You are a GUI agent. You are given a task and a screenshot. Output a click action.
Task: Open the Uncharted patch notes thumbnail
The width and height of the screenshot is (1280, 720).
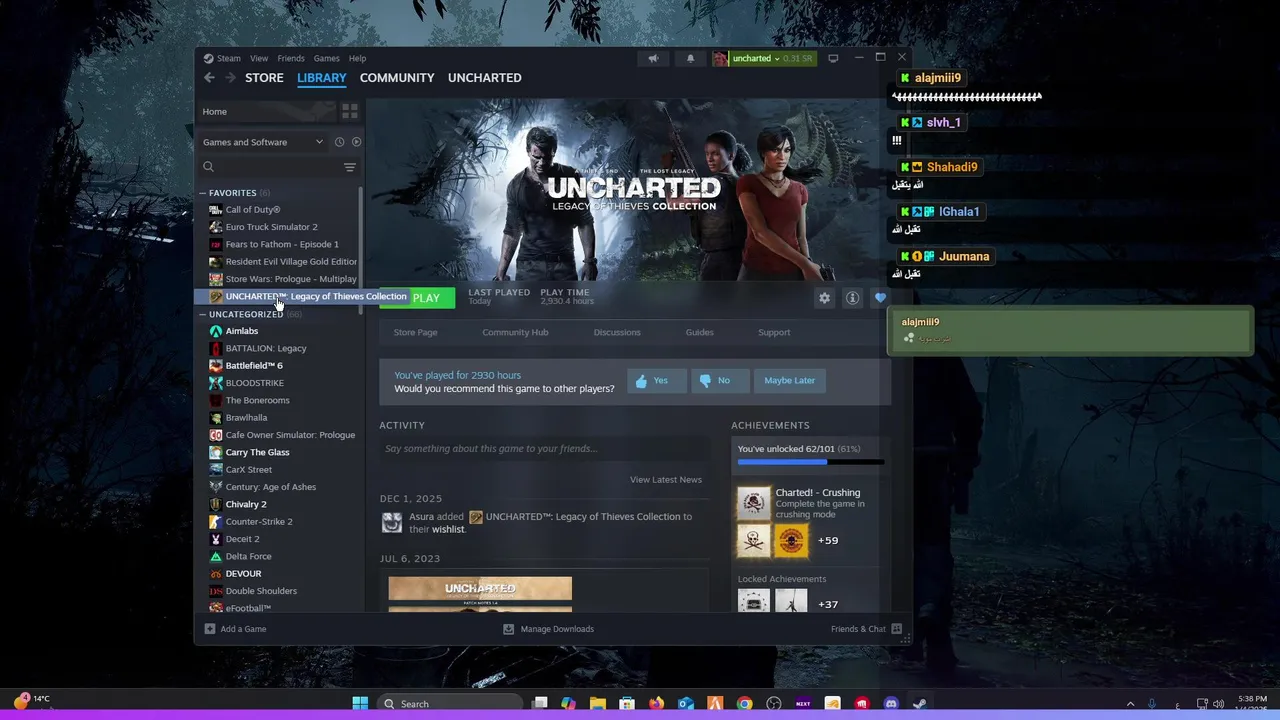pyautogui.click(x=480, y=594)
